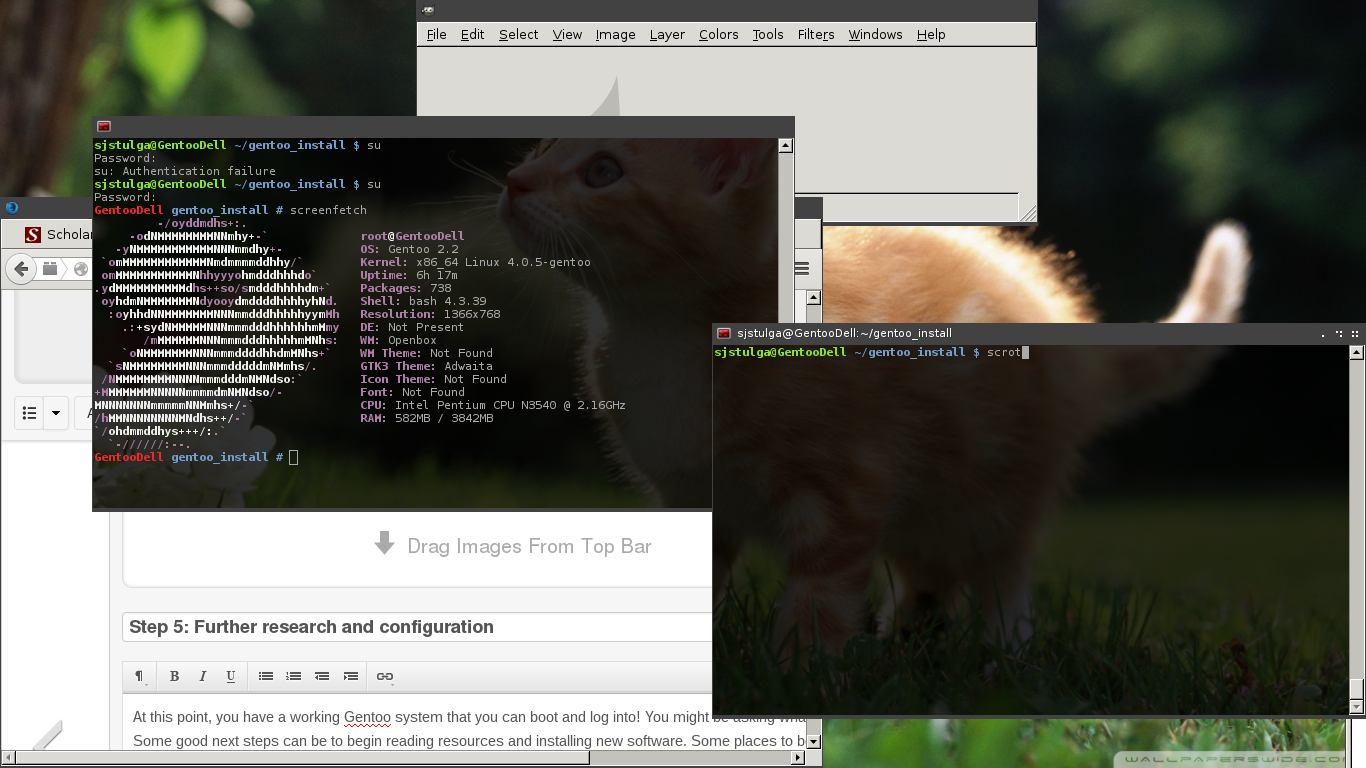Click the browser back arrow button

click(x=20, y=269)
